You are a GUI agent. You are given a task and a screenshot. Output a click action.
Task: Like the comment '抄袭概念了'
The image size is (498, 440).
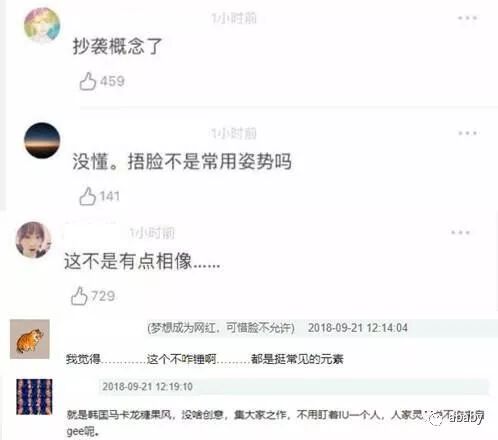[x=88, y=81]
